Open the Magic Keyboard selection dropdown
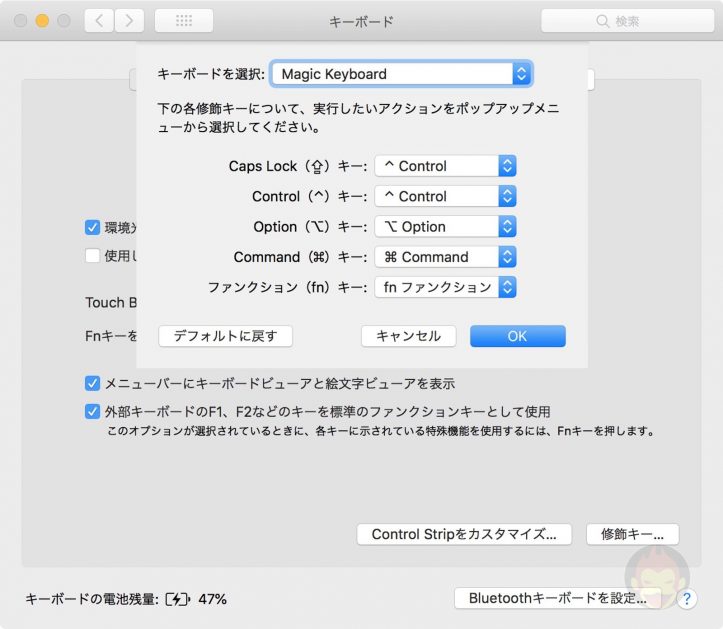This screenshot has width=723, height=629. (x=402, y=74)
